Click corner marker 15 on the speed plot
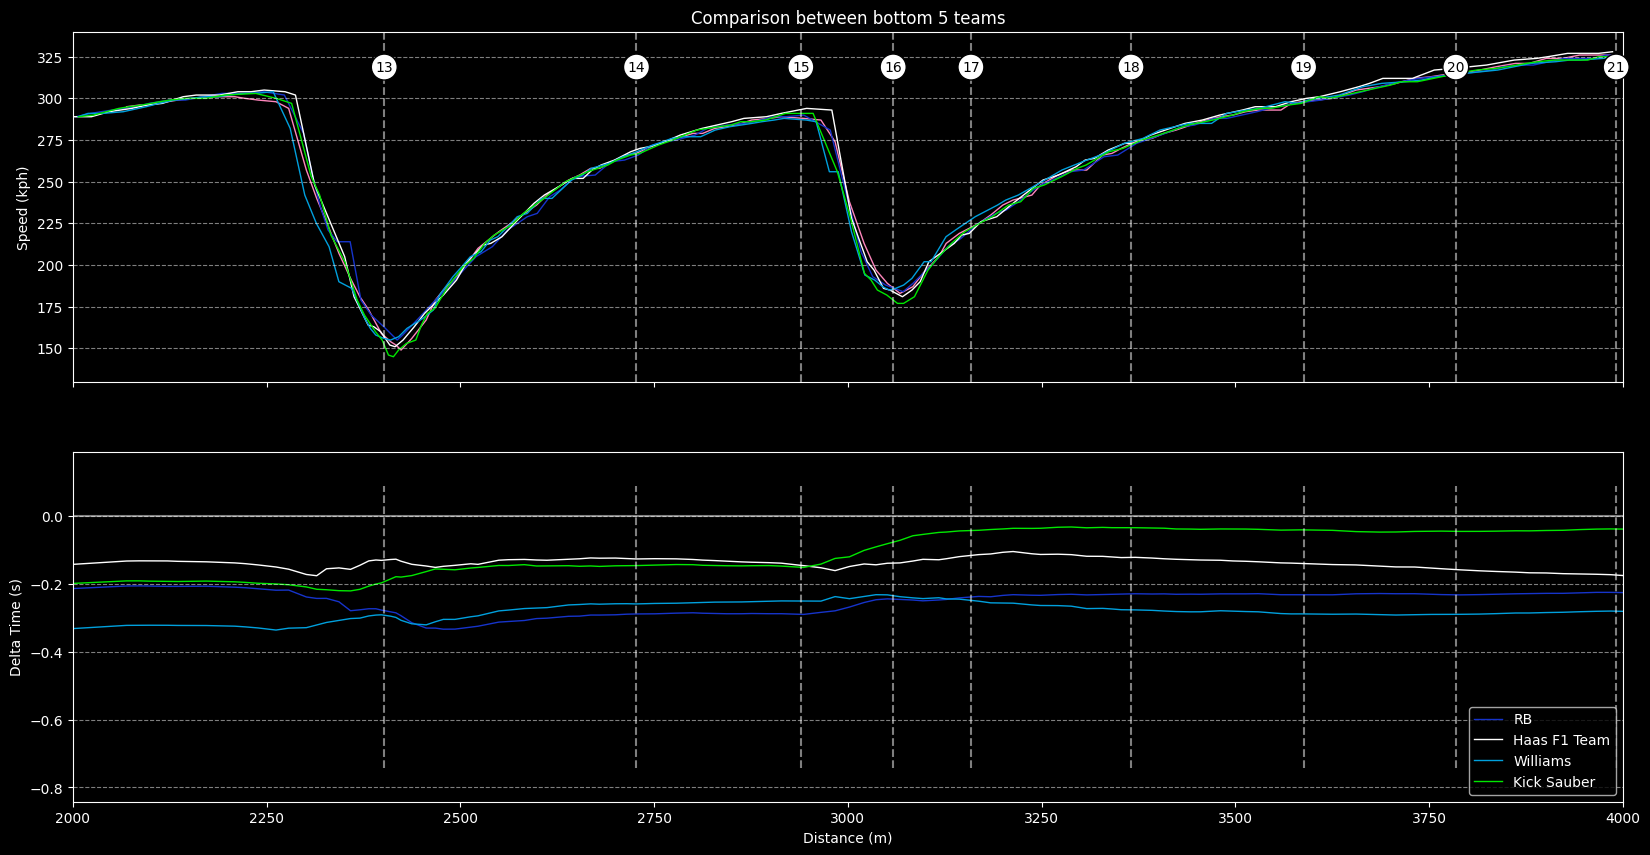Screen dimensions: 1650x855 [x=801, y=67]
